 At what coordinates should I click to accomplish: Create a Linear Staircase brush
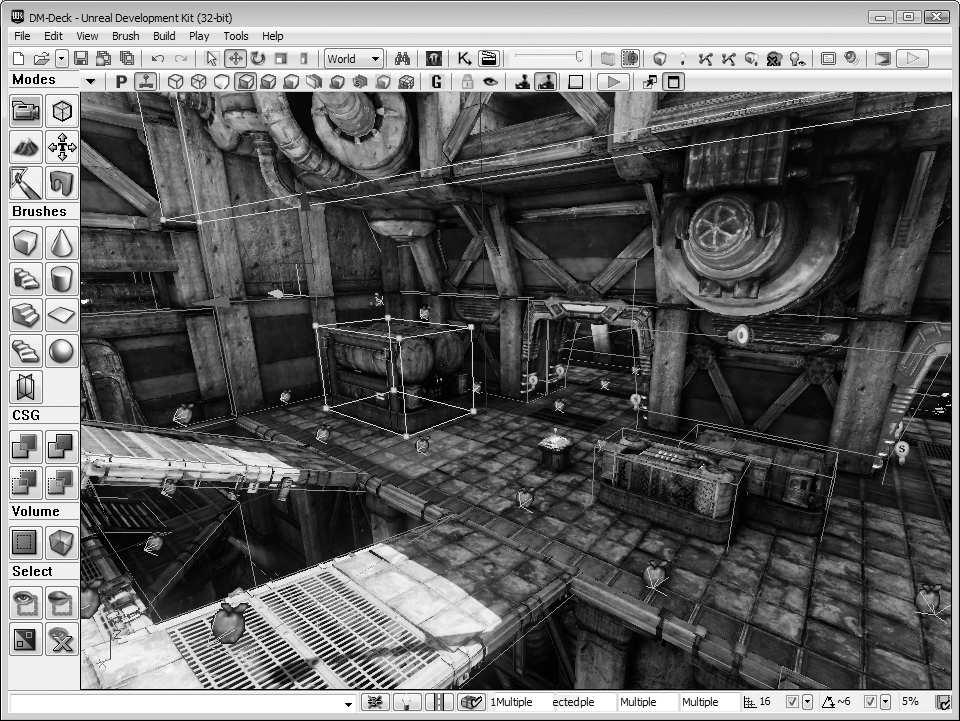click(x=26, y=315)
